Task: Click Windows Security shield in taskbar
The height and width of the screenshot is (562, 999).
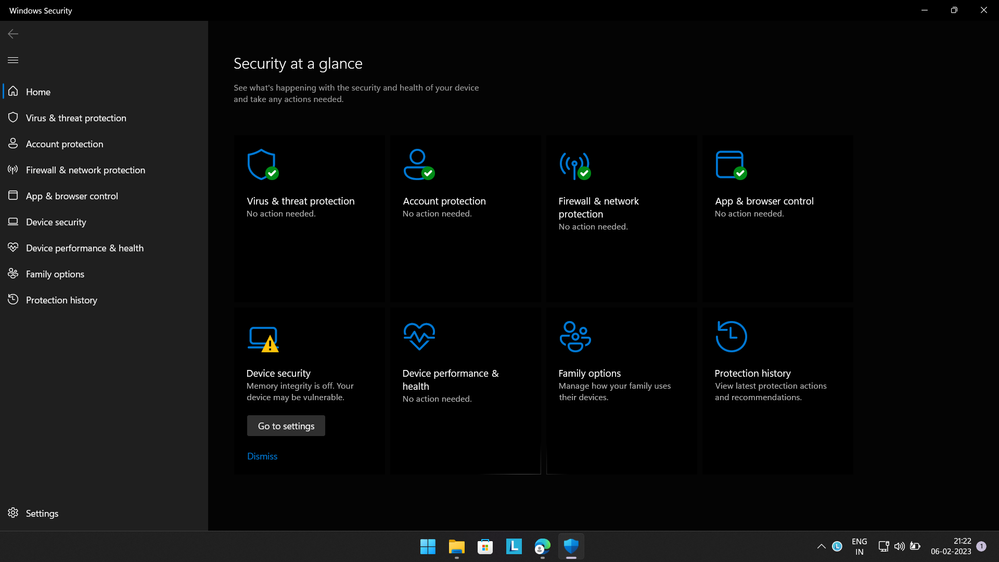Action: click(x=571, y=546)
